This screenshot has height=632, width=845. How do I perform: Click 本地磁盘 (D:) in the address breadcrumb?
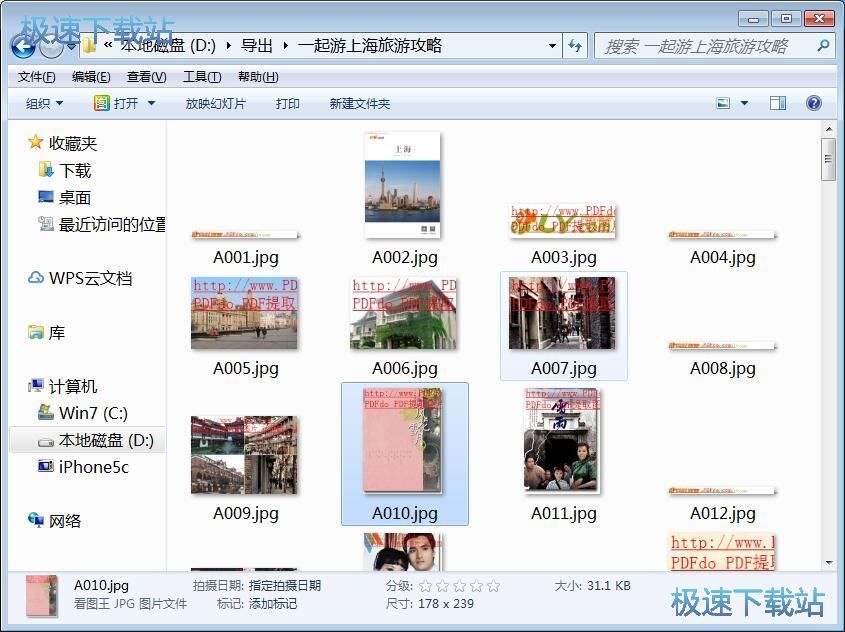point(168,46)
